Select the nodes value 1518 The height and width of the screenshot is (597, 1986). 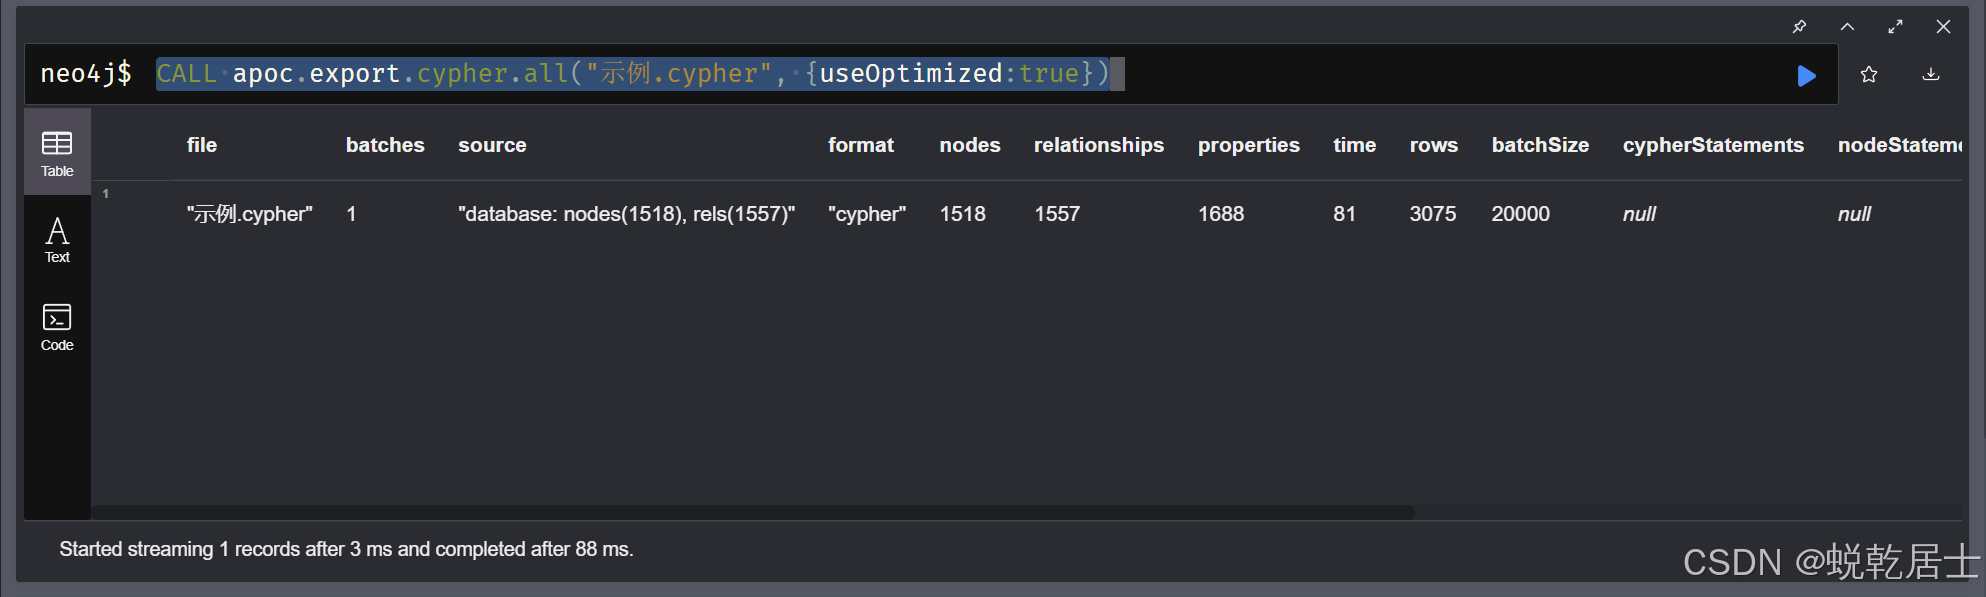(962, 214)
